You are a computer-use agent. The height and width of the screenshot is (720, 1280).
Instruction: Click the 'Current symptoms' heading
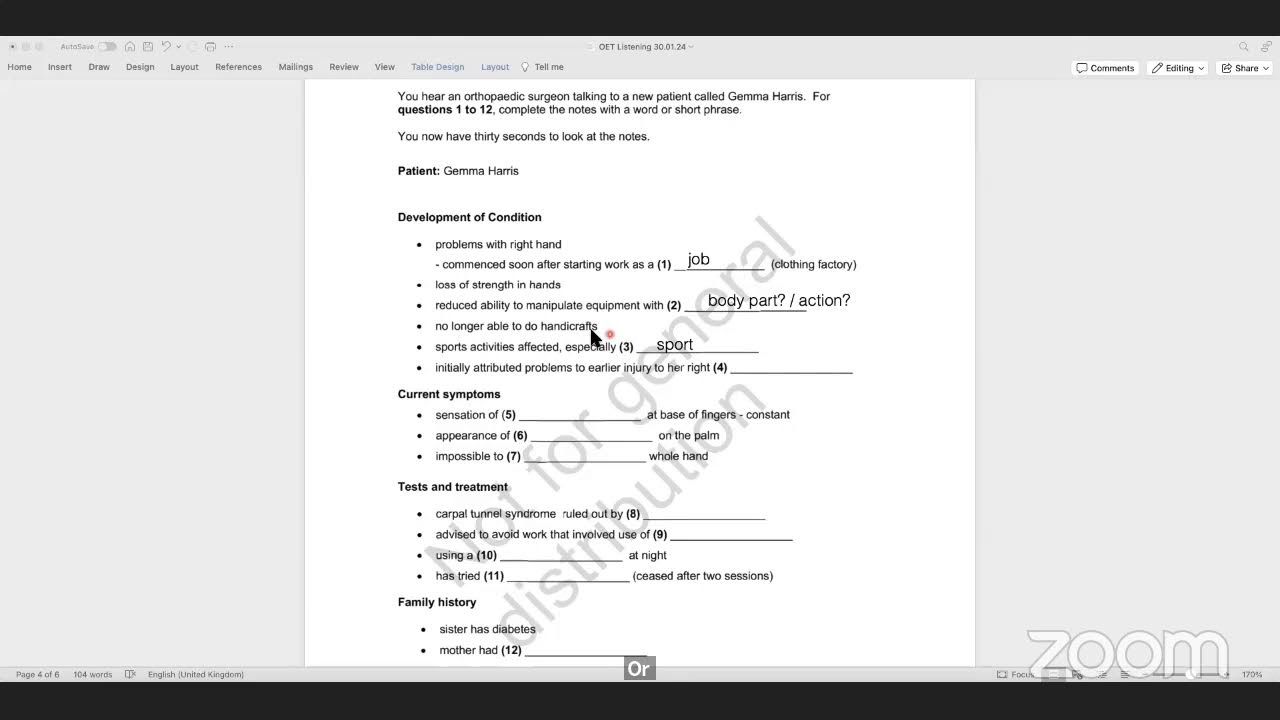pos(449,394)
